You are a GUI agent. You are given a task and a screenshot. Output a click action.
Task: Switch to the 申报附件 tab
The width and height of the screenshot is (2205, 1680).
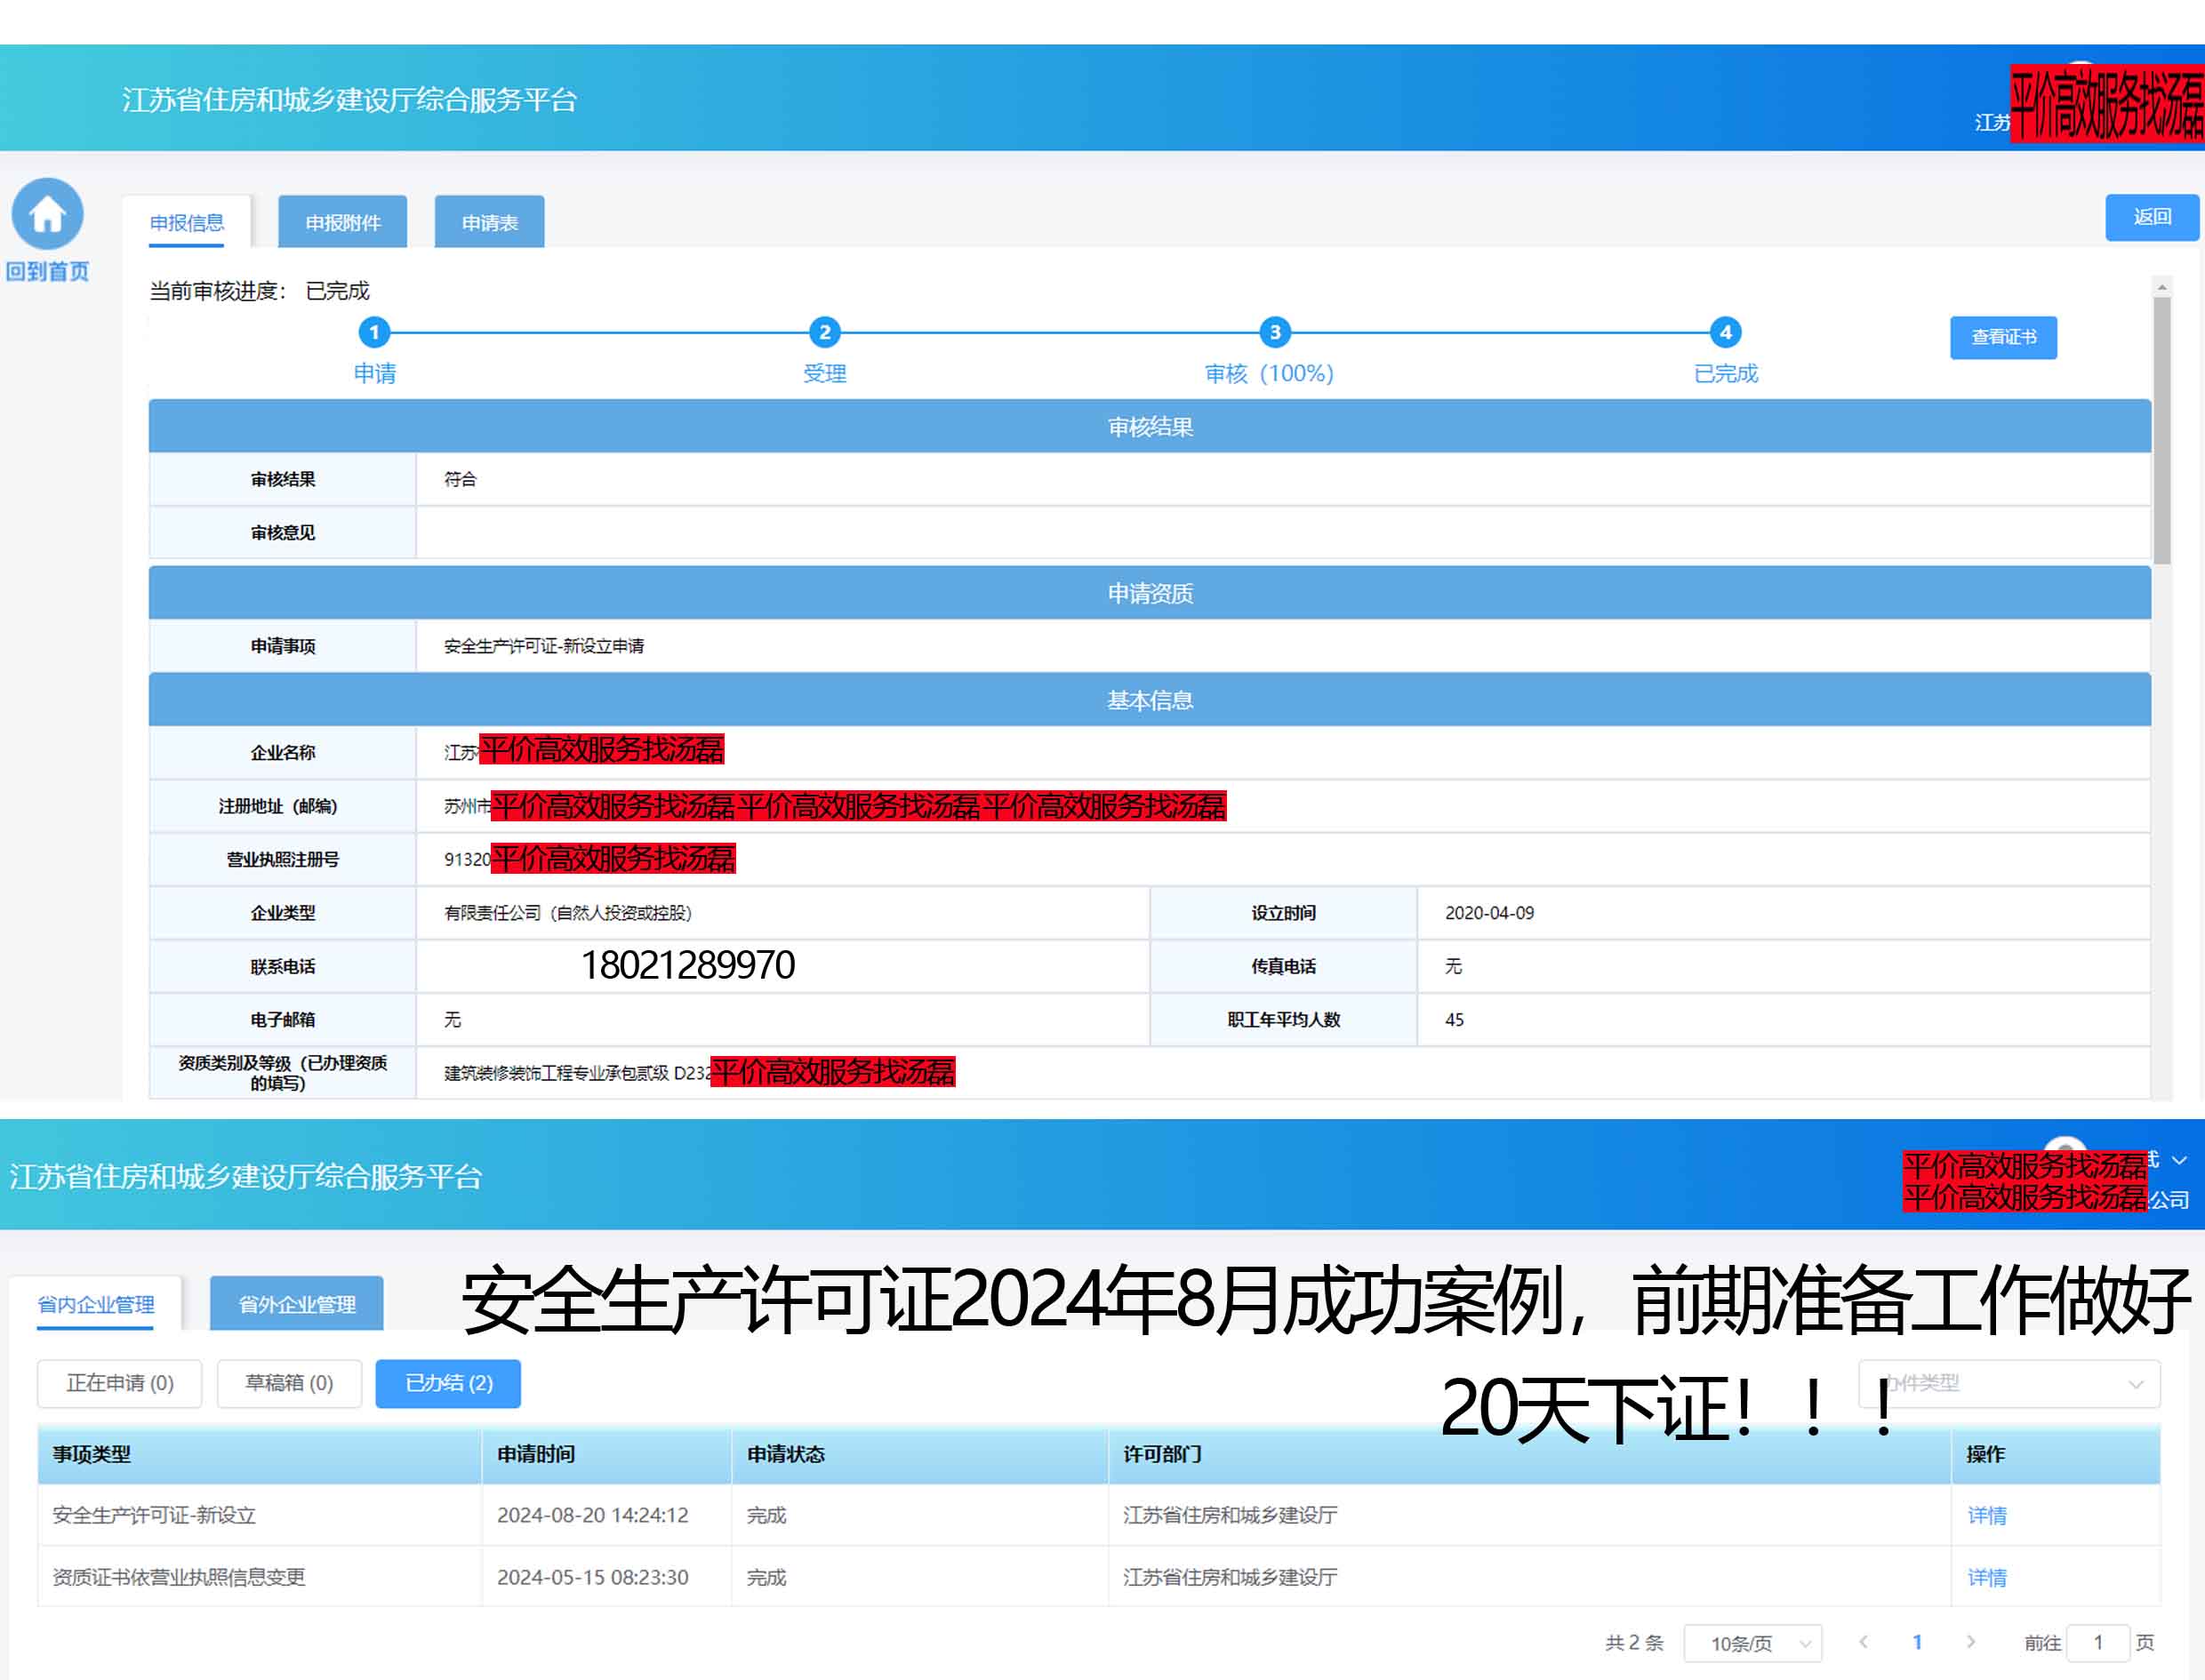(344, 221)
